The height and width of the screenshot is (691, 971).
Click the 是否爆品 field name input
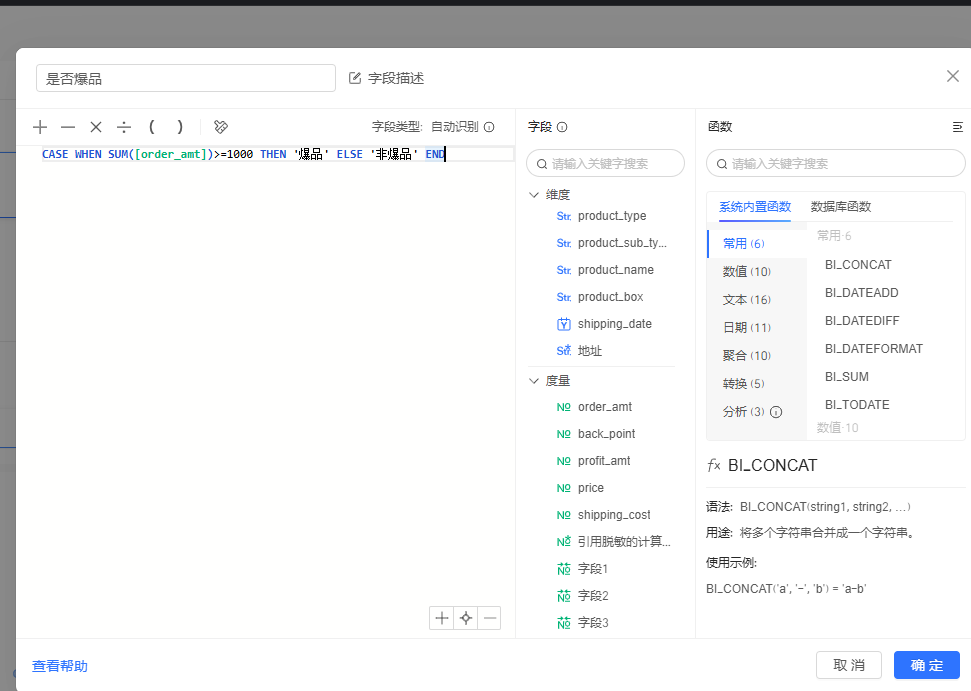[x=185, y=77]
